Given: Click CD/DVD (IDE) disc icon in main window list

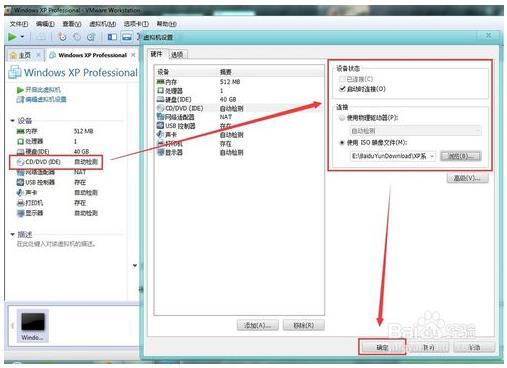Looking at the screenshot, I should 21,162.
